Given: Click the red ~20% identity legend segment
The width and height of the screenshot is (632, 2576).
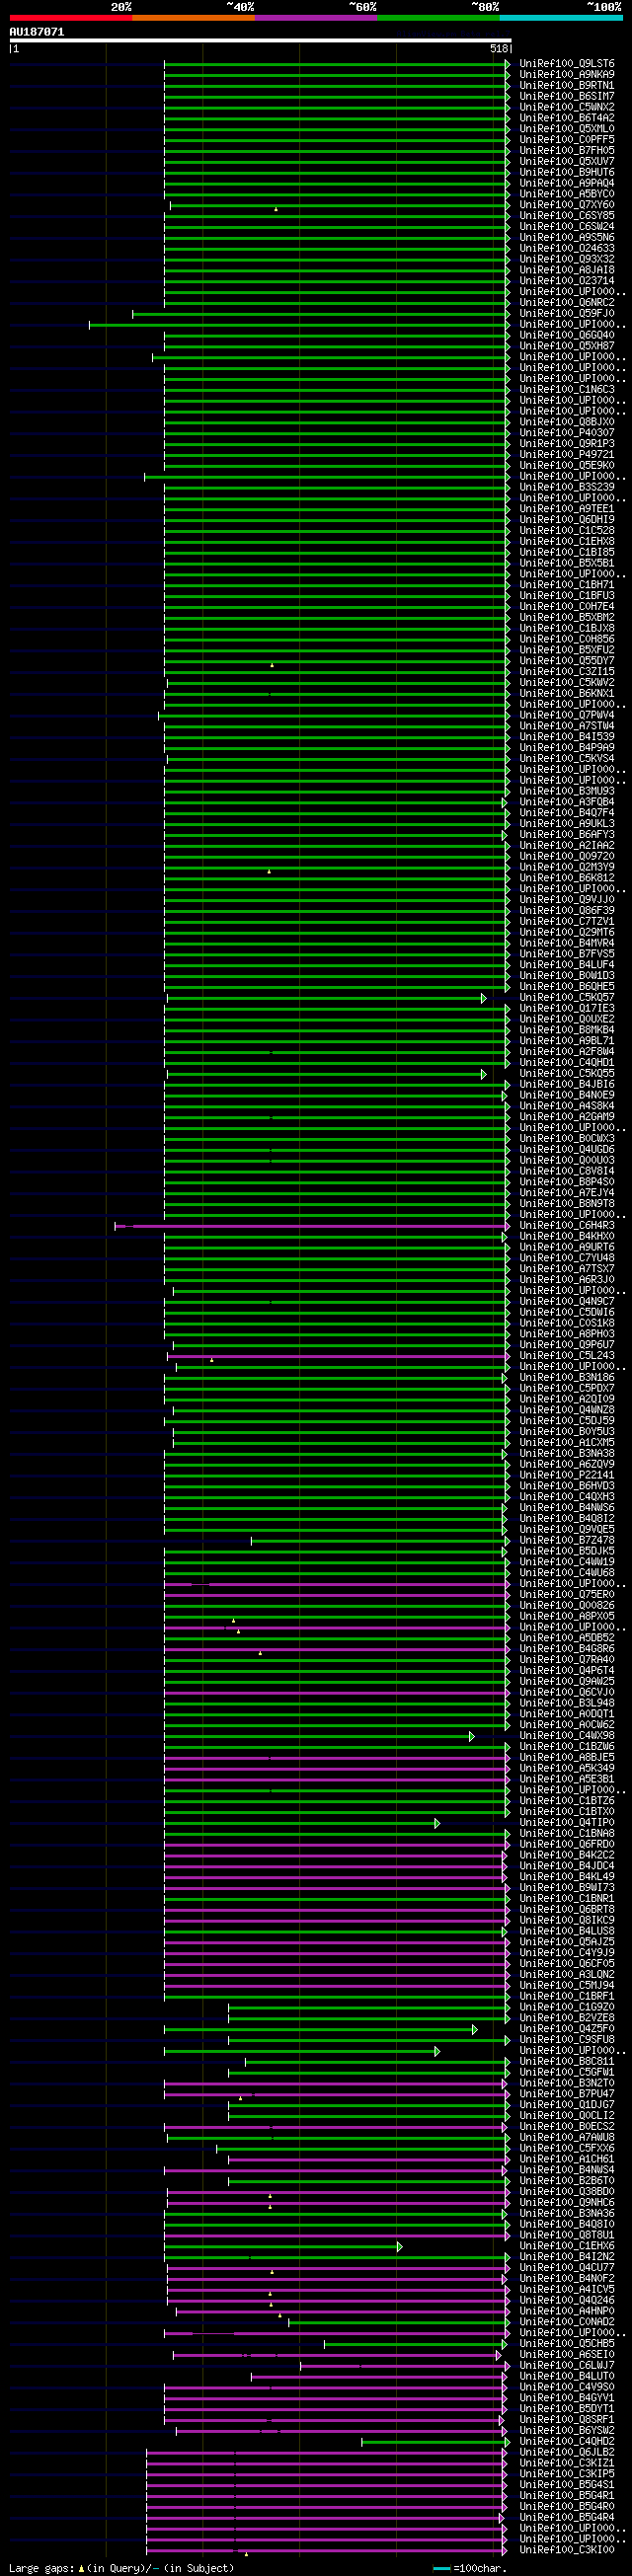Looking at the screenshot, I should tap(71, 17).
